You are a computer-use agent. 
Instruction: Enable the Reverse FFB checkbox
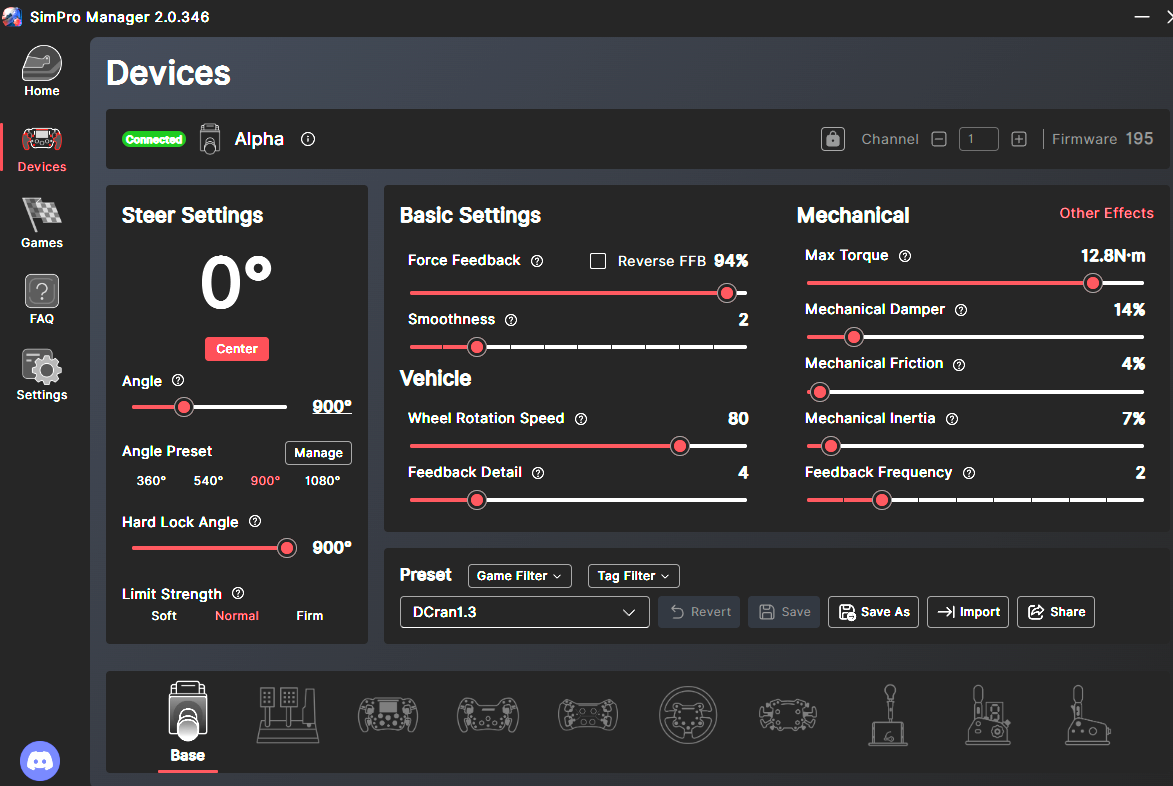point(598,261)
